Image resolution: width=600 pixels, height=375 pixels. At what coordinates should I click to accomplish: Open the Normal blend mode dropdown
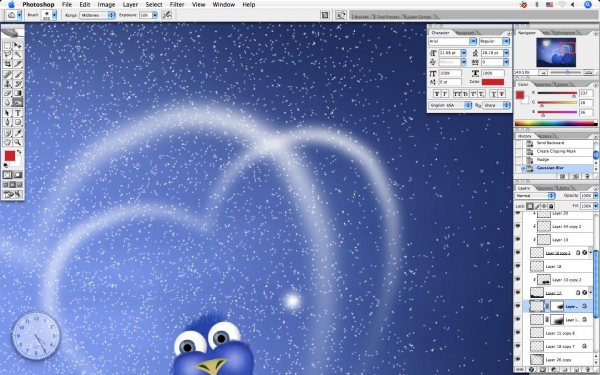point(535,196)
